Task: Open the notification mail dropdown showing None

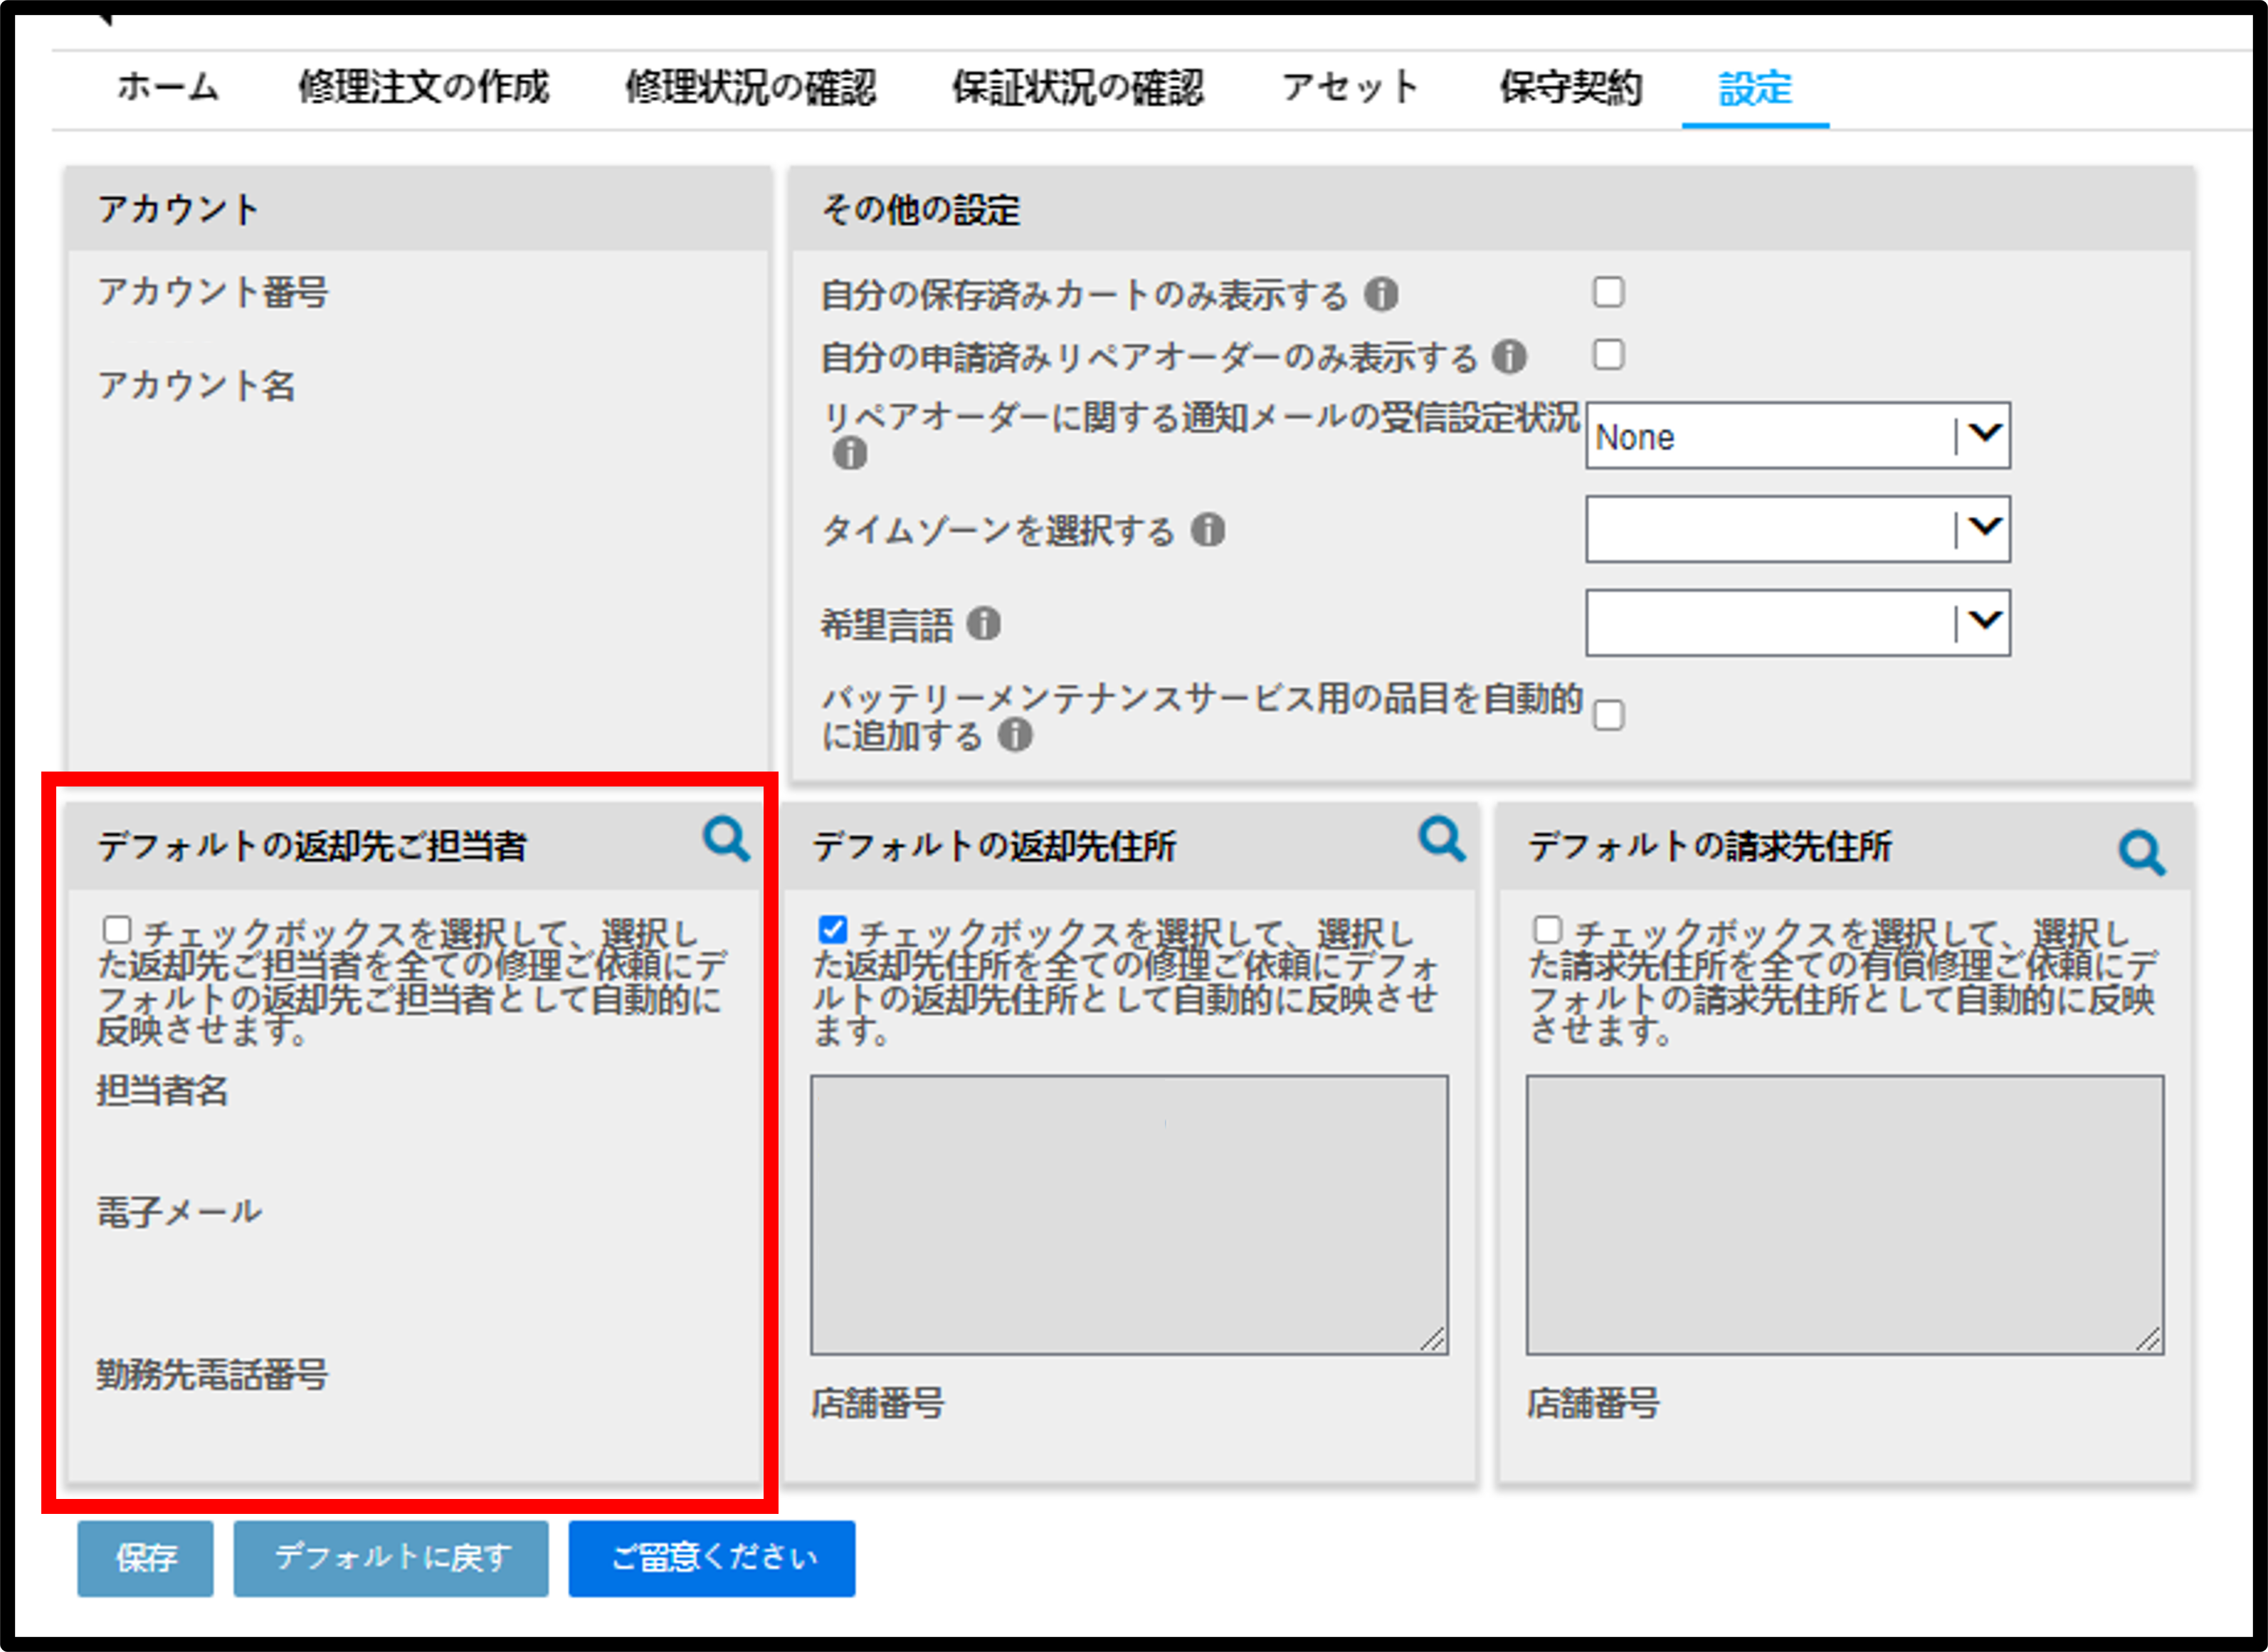Action: tap(1798, 436)
